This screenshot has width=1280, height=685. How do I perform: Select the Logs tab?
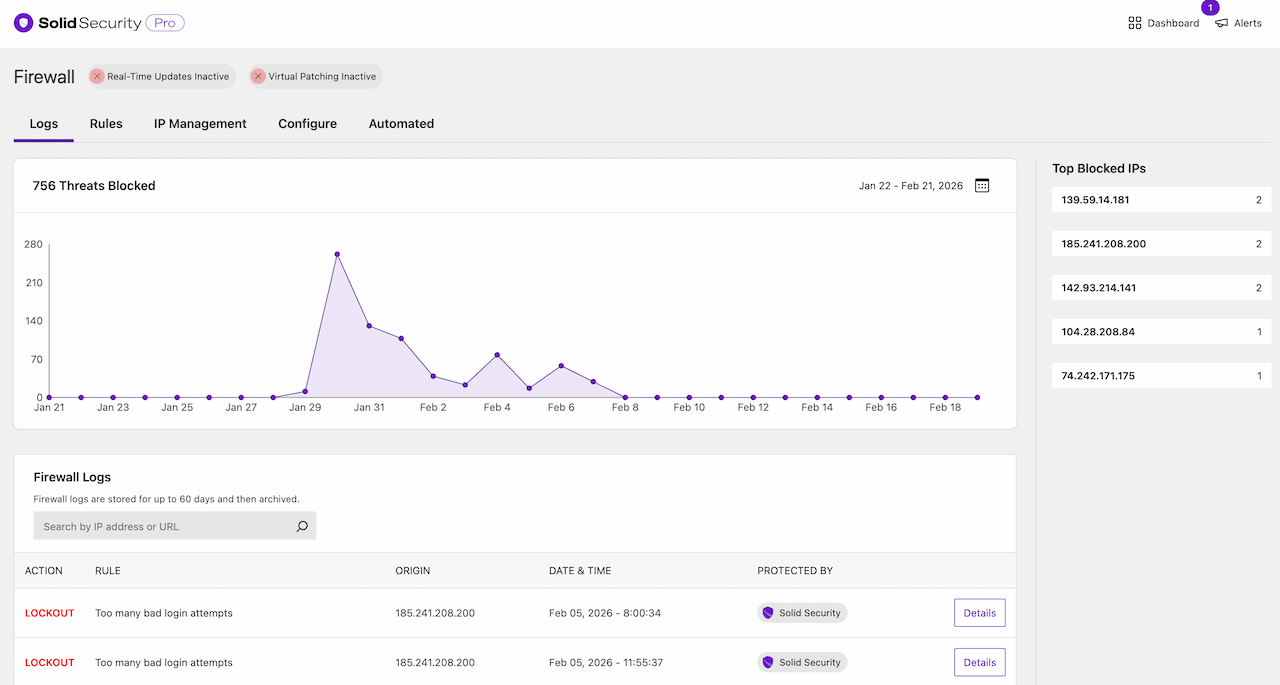pyautogui.click(x=43, y=123)
